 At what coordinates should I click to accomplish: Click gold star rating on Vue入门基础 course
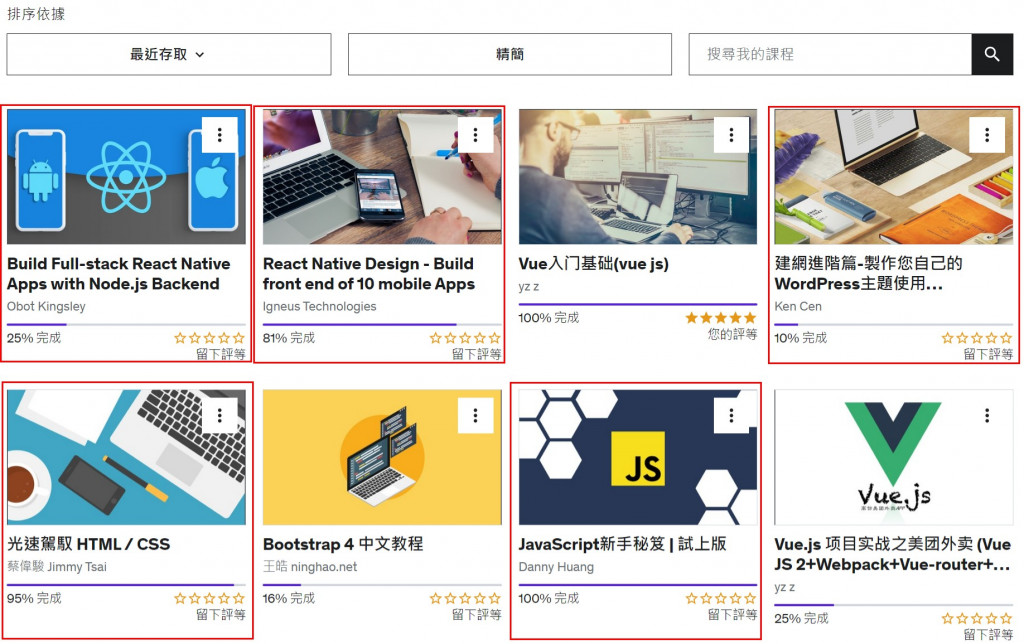[721, 317]
